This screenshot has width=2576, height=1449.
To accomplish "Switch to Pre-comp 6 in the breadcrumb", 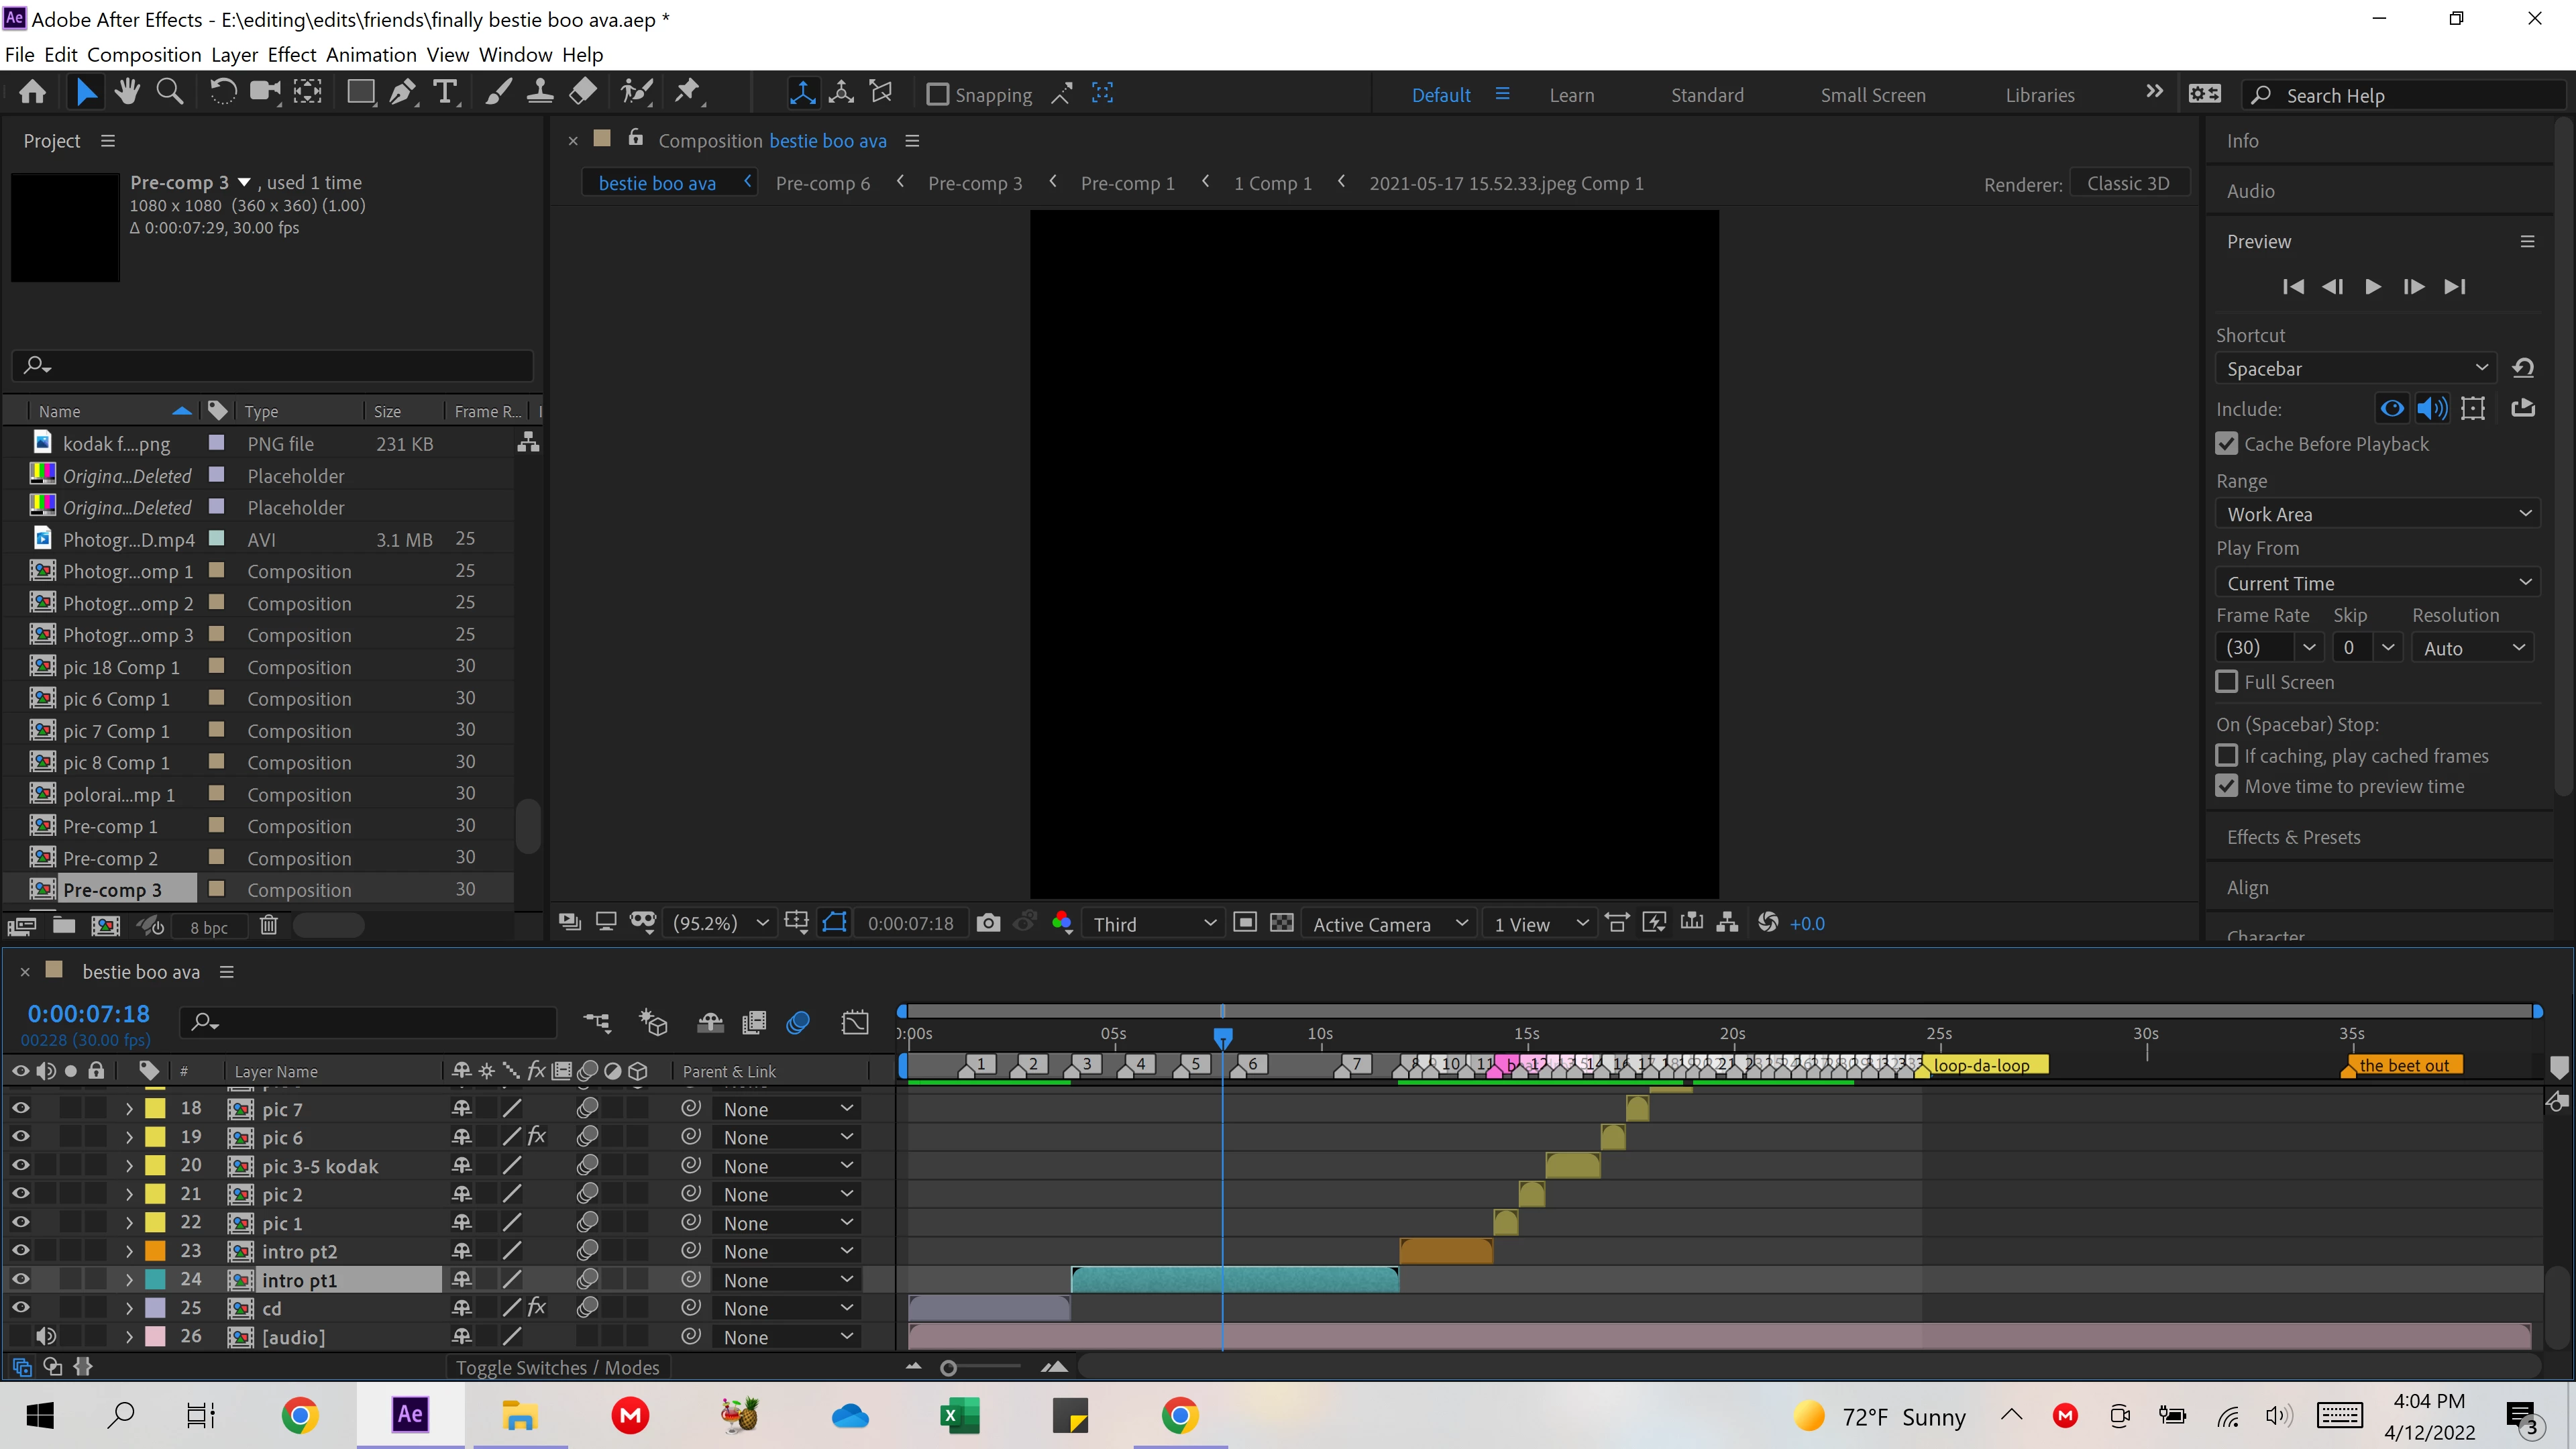I will coord(822,183).
